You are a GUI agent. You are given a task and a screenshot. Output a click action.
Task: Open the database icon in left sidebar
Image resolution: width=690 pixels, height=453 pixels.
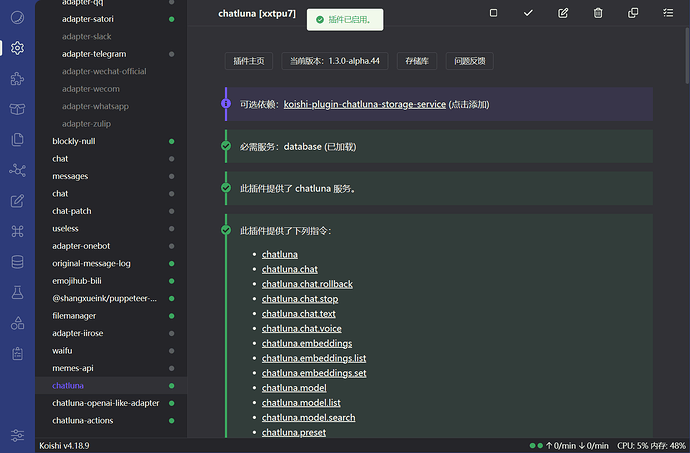(x=17, y=262)
